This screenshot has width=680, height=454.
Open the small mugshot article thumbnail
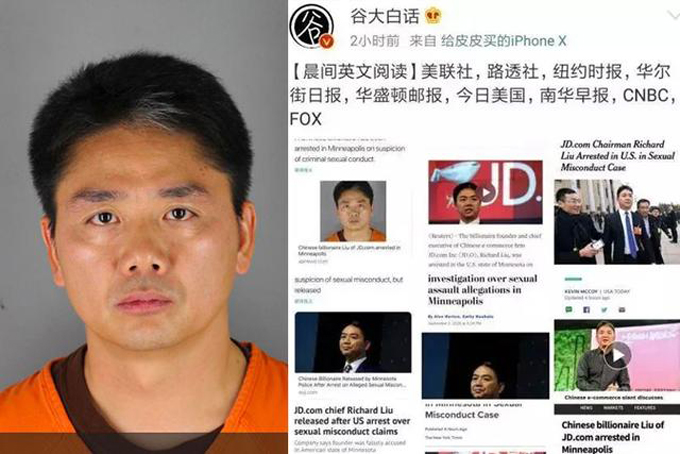(x=353, y=211)
